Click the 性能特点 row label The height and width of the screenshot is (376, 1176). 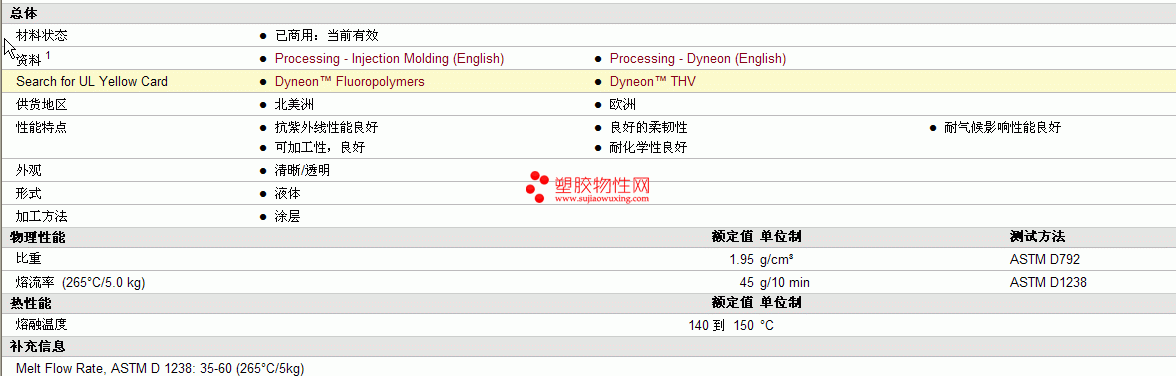41,128
